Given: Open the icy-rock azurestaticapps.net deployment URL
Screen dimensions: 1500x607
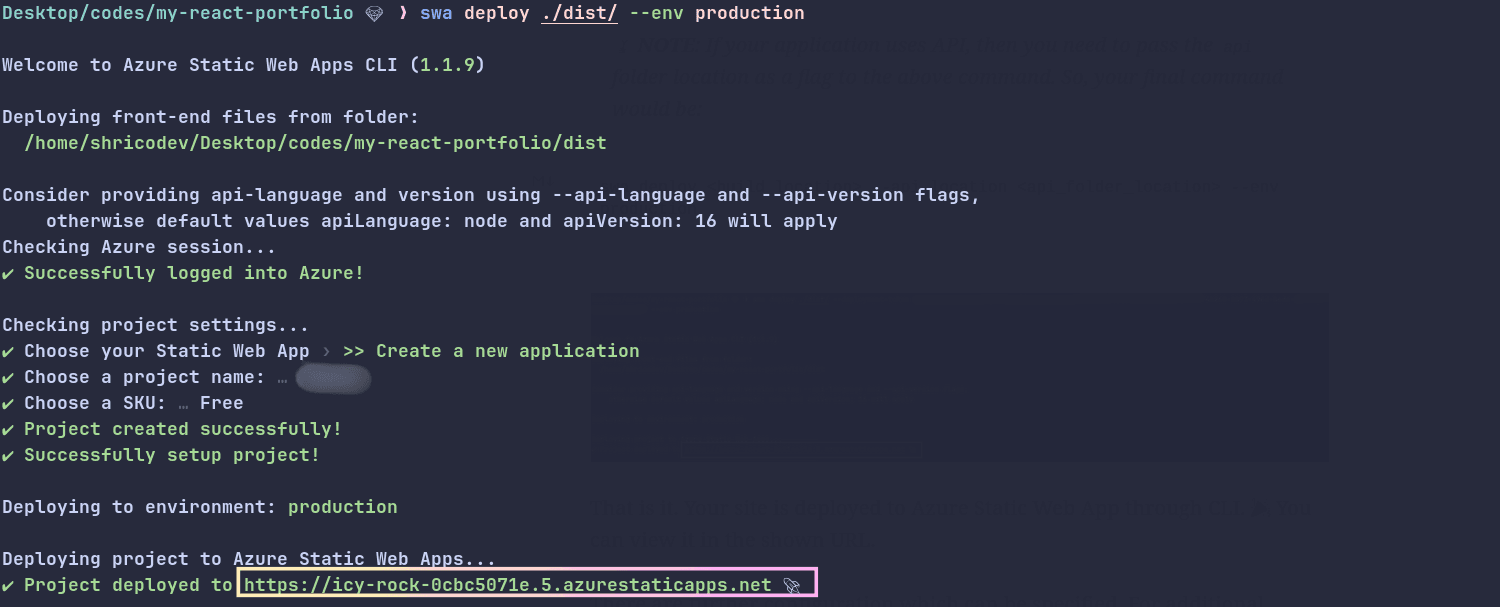Looking at the screenshot, I should click(x=508, y=585).
